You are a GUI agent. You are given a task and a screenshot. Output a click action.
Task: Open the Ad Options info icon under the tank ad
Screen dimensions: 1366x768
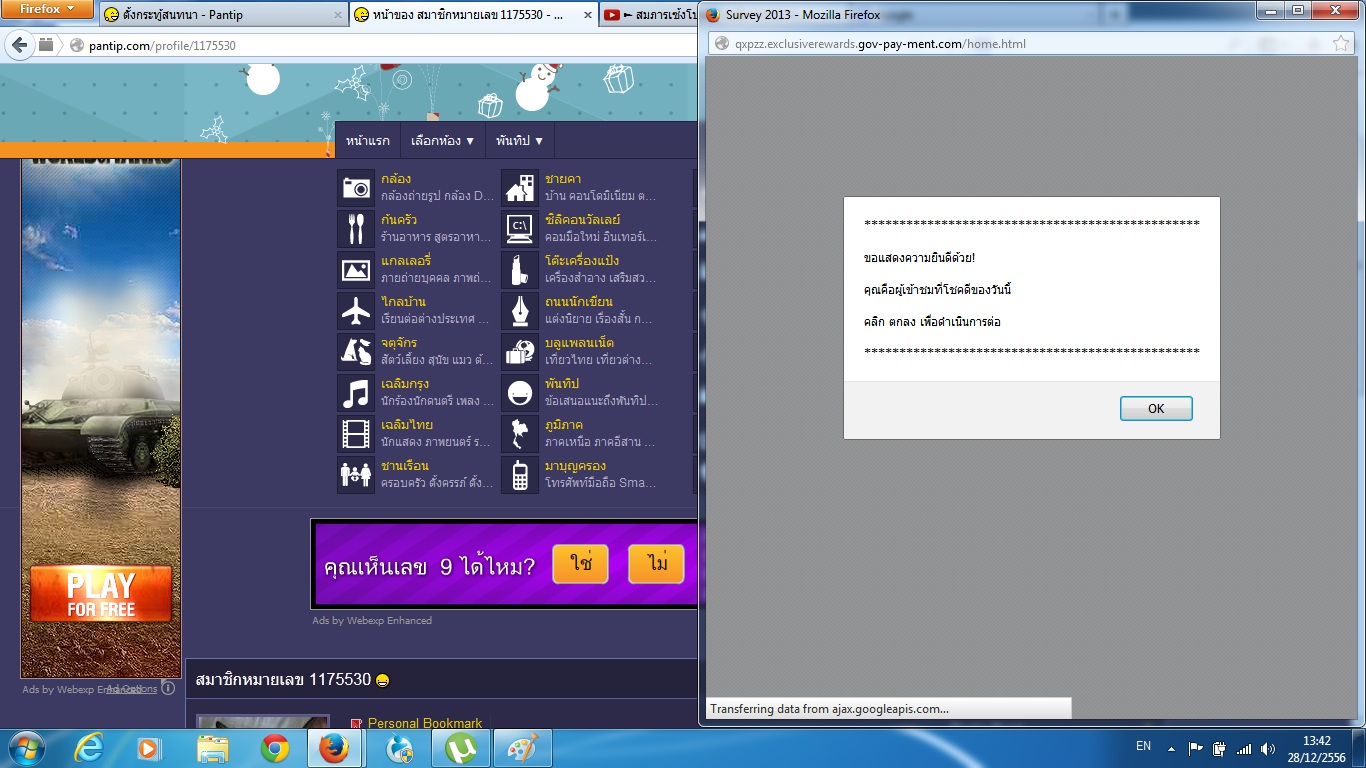(x=168, y=688)
